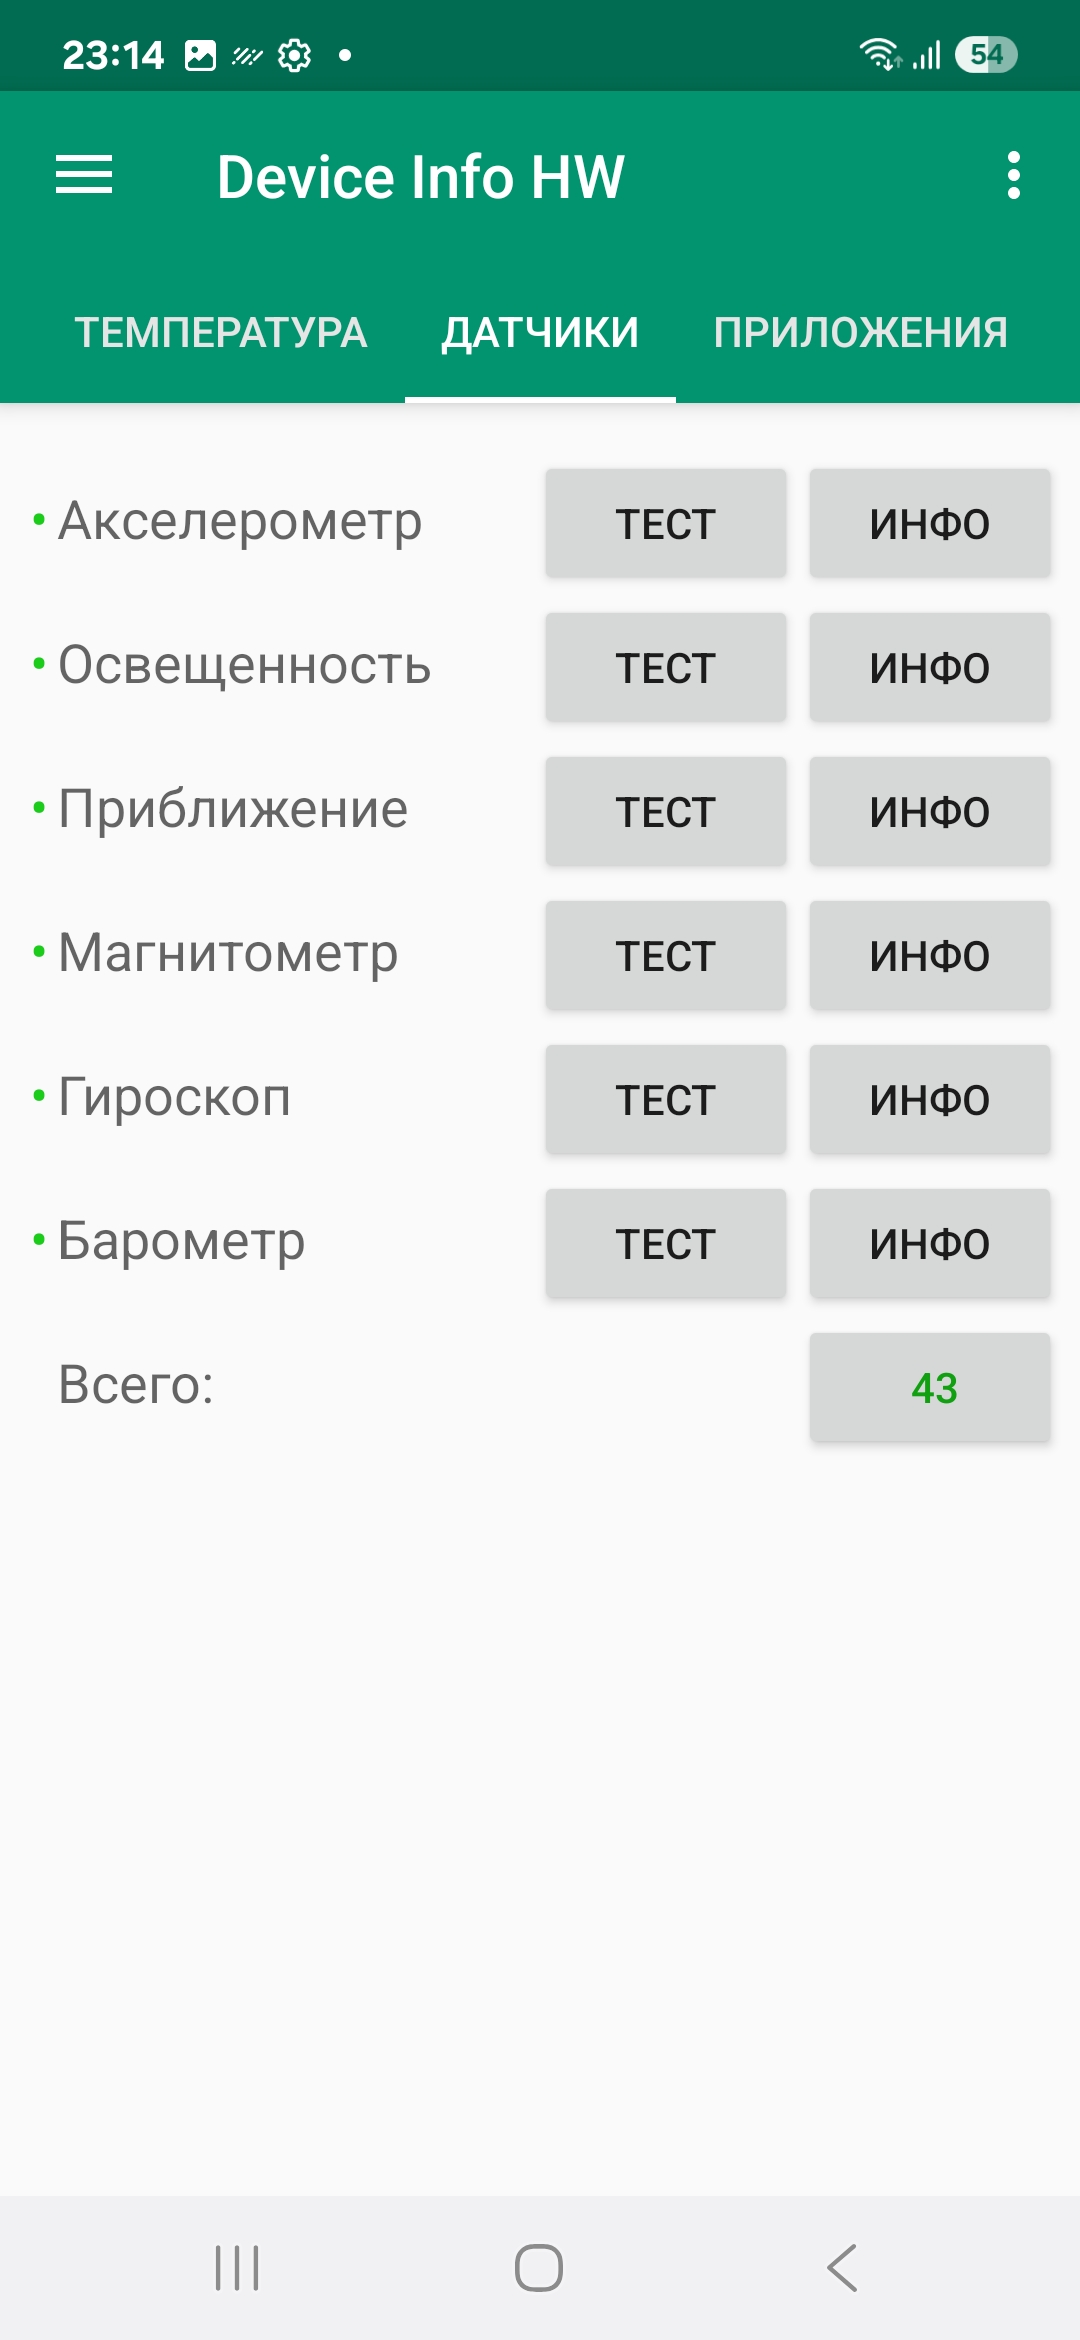Tap the total sensors count 43
1080x2340 pixels.
[x=929, y=1388]
